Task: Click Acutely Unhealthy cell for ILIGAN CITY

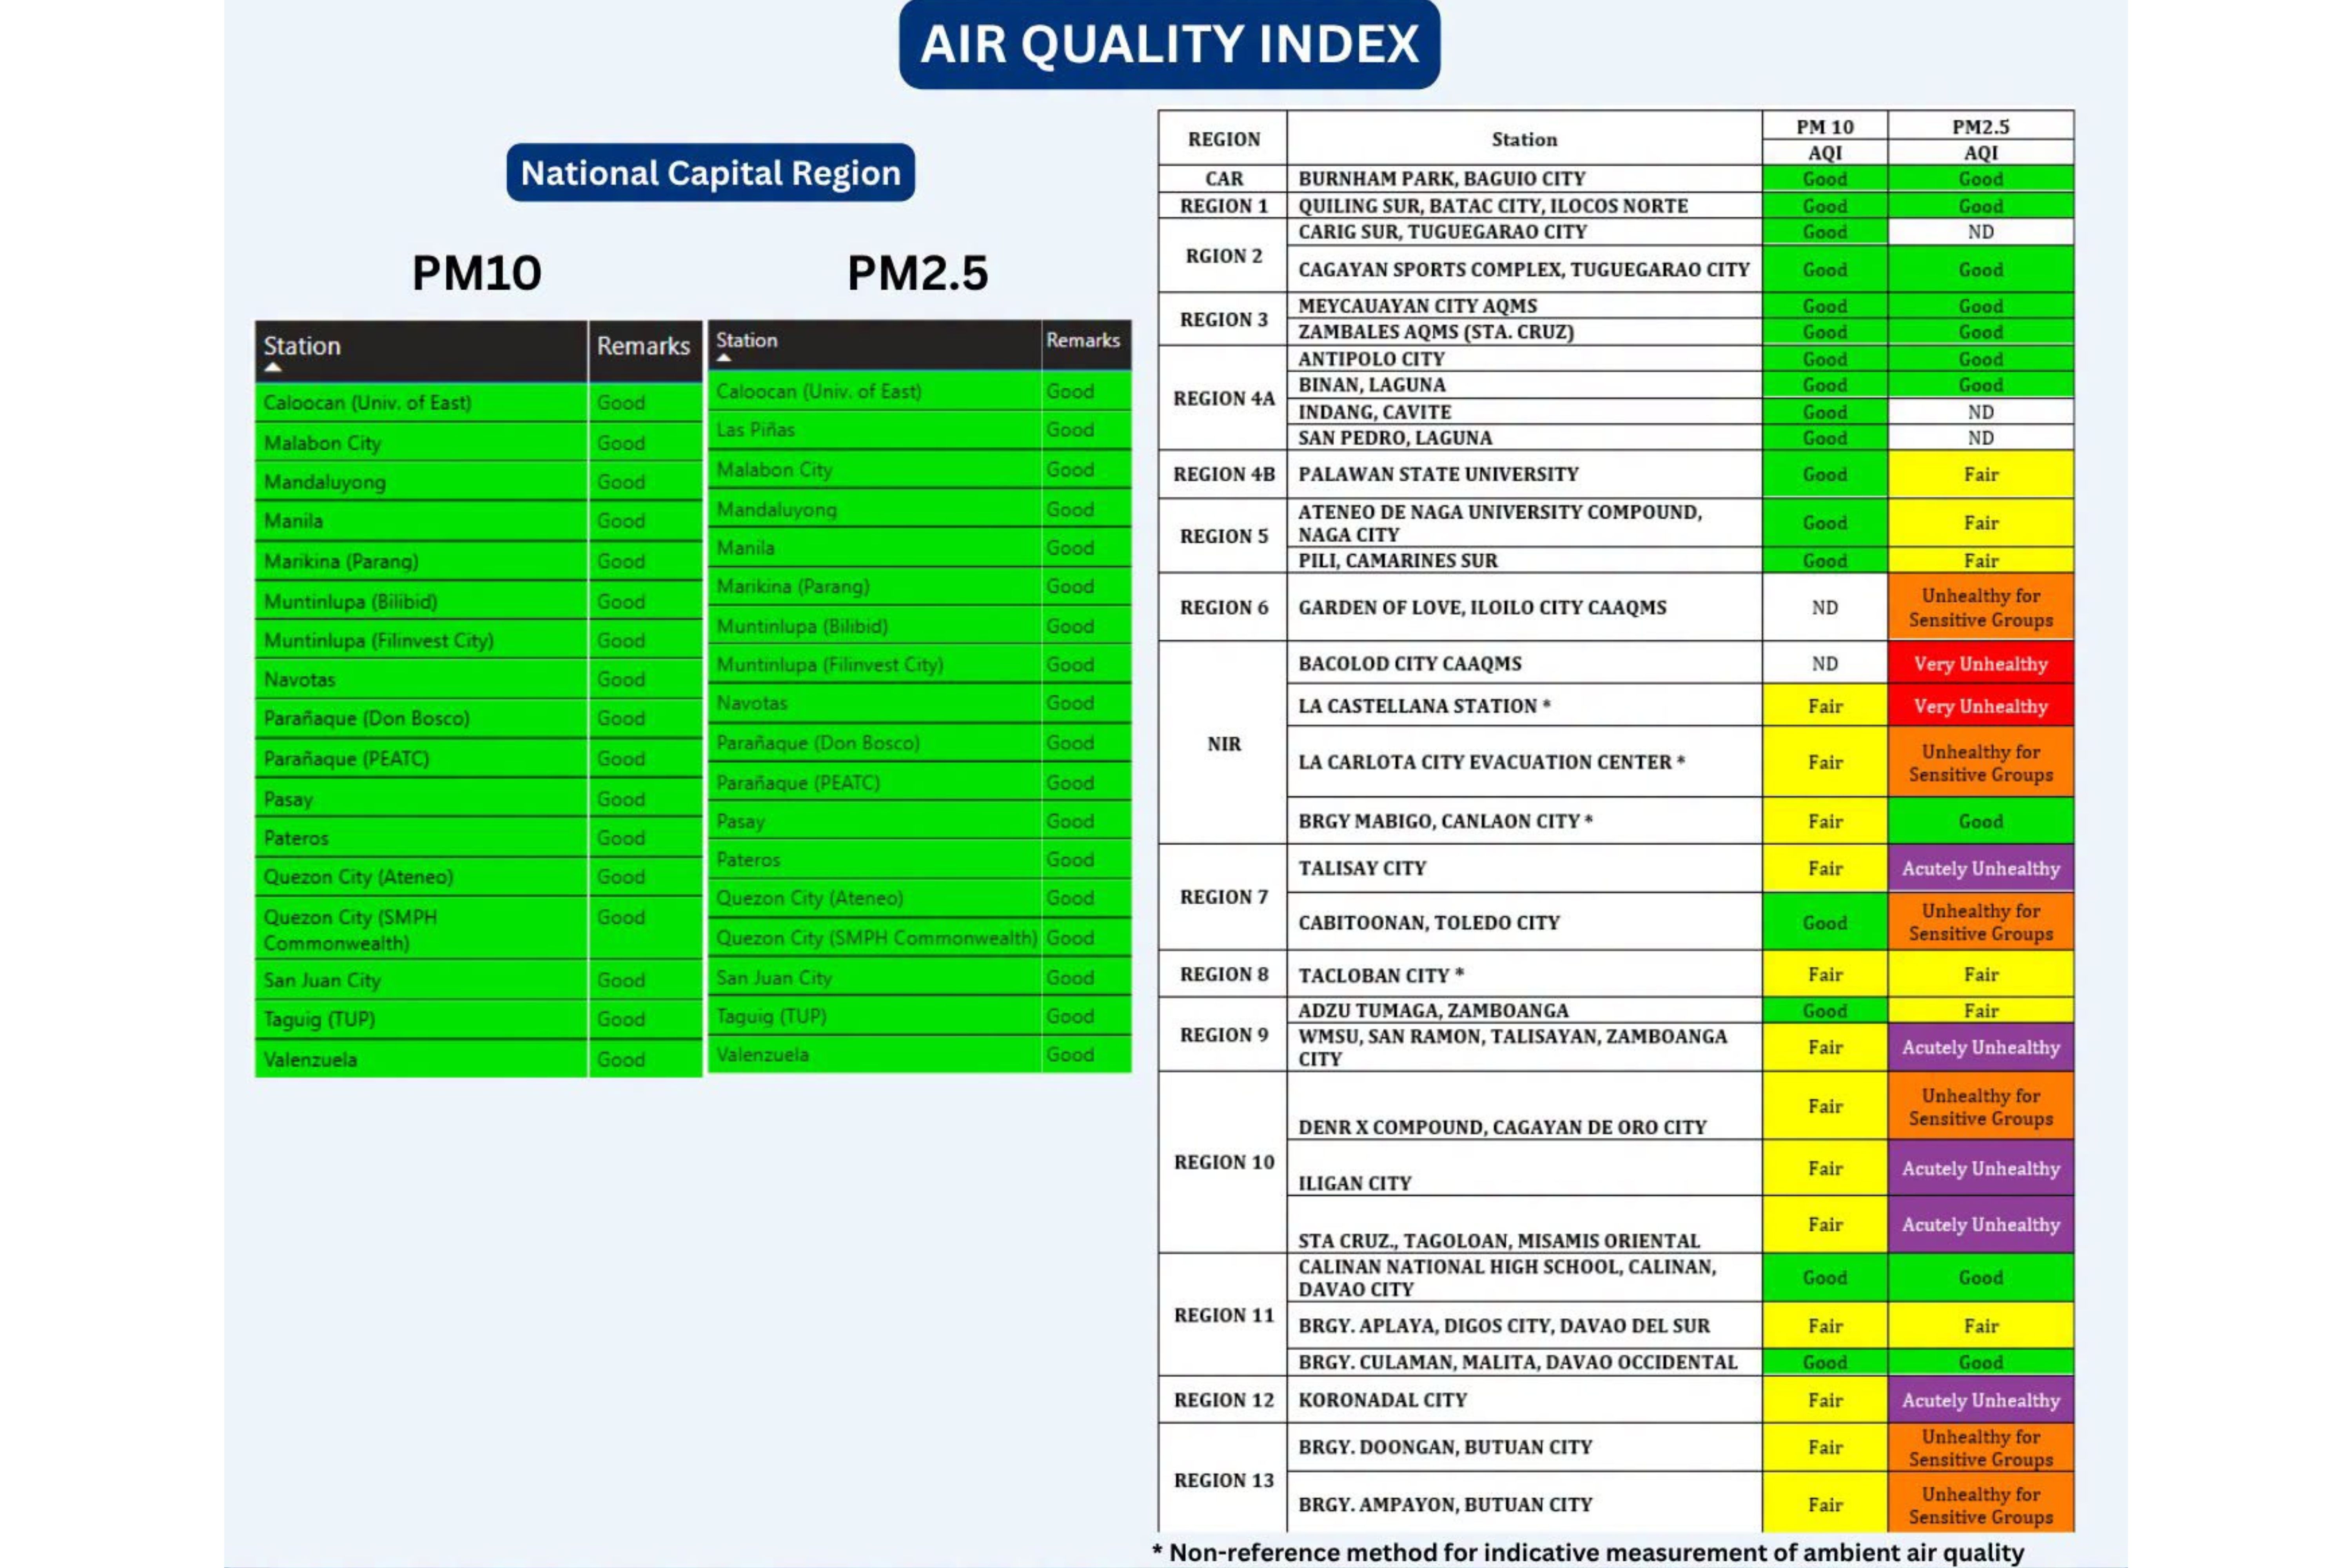Action: (1981, 1168)
